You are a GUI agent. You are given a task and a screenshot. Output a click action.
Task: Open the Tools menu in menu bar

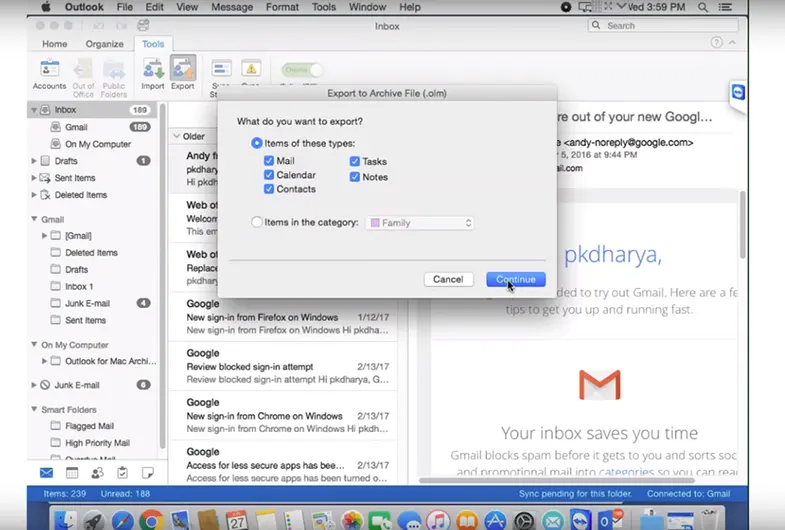pyautogui.click(x=324, y=7)
